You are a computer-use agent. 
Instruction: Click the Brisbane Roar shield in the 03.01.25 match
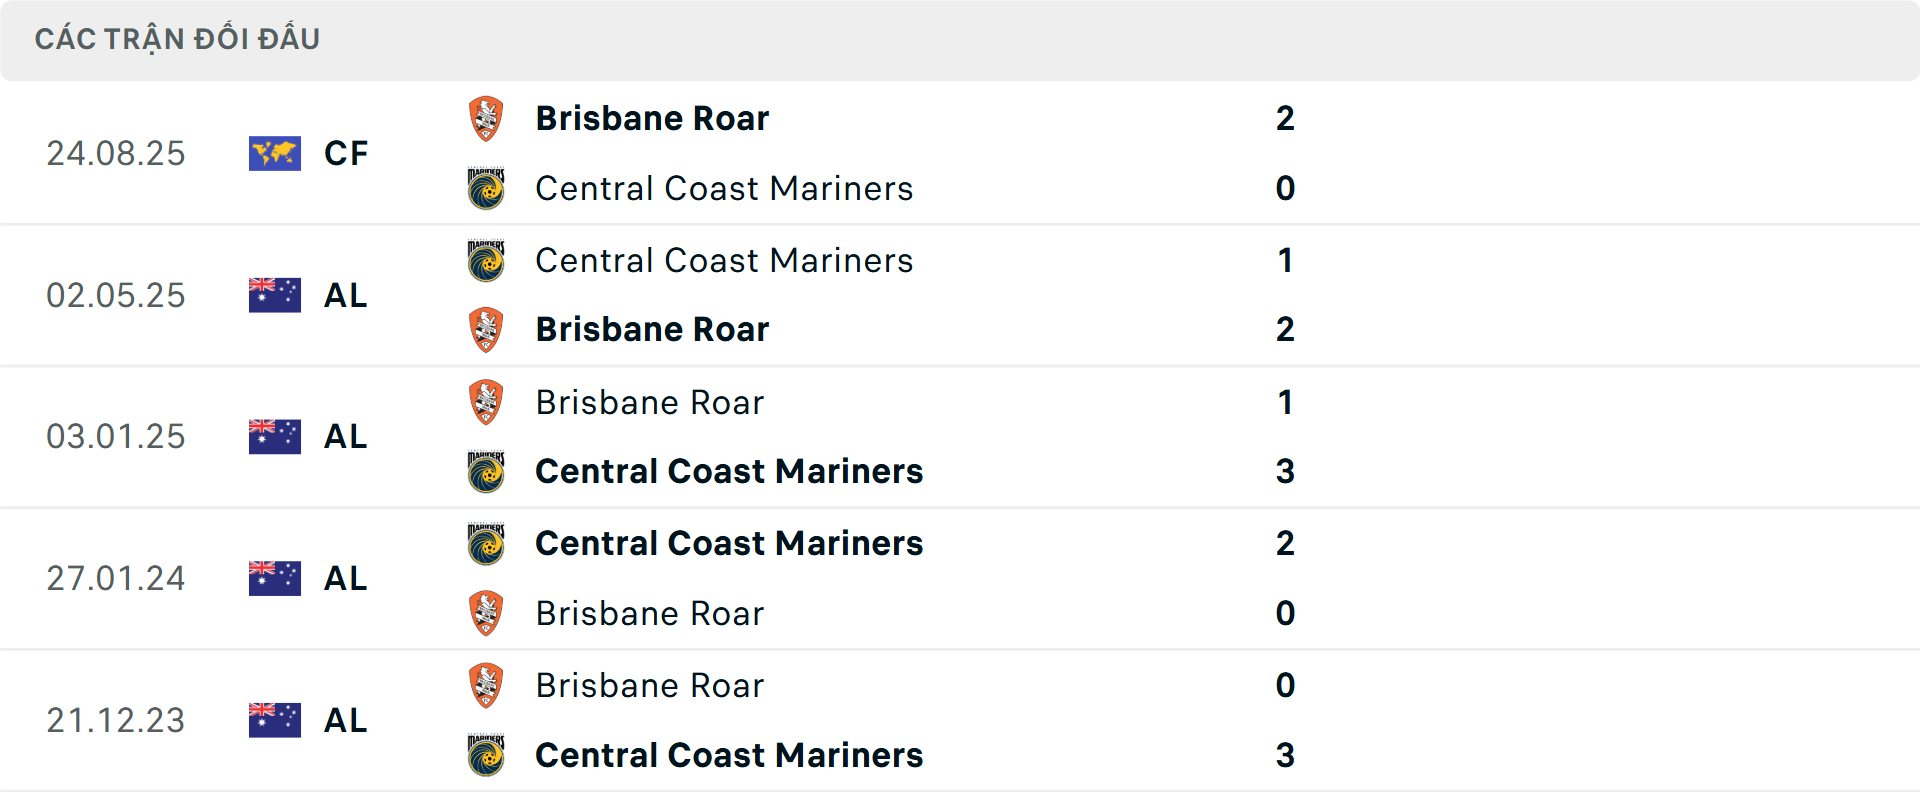point(487,401)
